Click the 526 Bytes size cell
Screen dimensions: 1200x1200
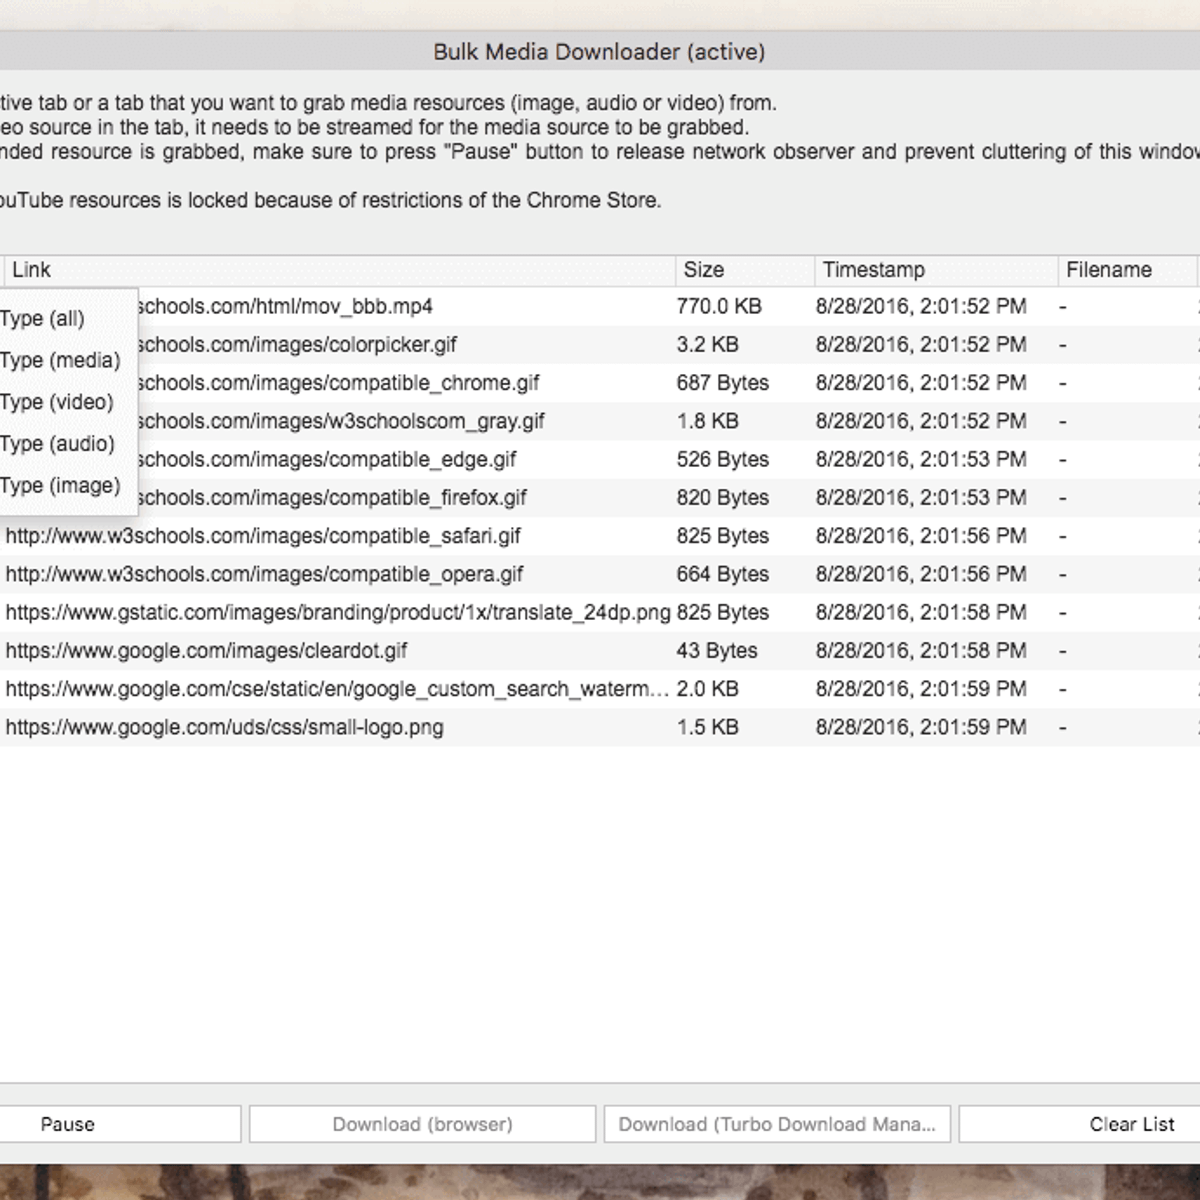tap(723, 460)
